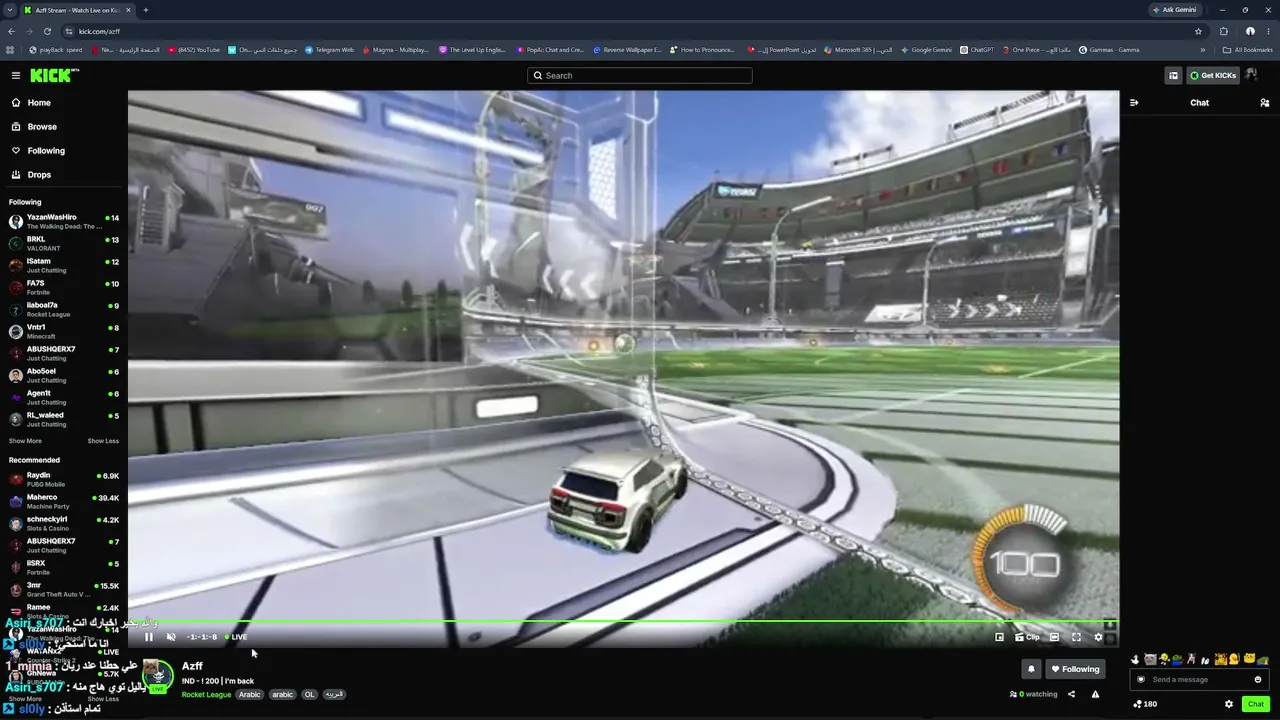Select the Arabic tag
The width and height of the screenshot is (1280, 720).
click(x=249, y=694)
